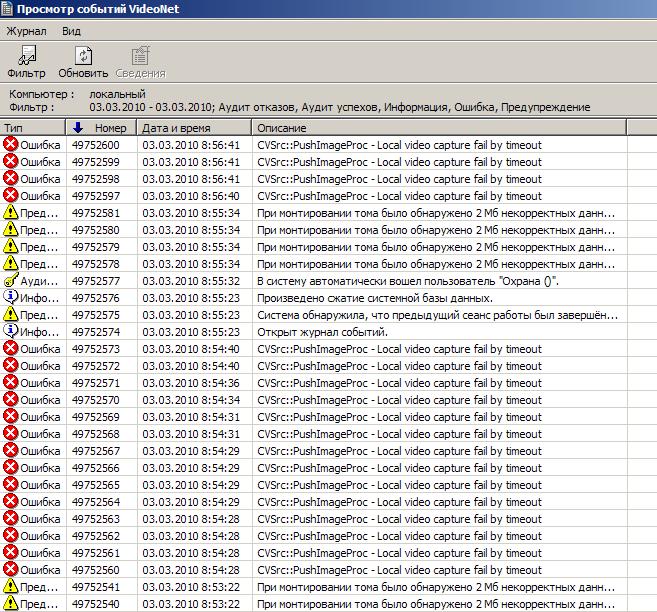This screenshot has width=657, height=612.
Task: Click the error description for event 49752600
Action: [399, 145]
